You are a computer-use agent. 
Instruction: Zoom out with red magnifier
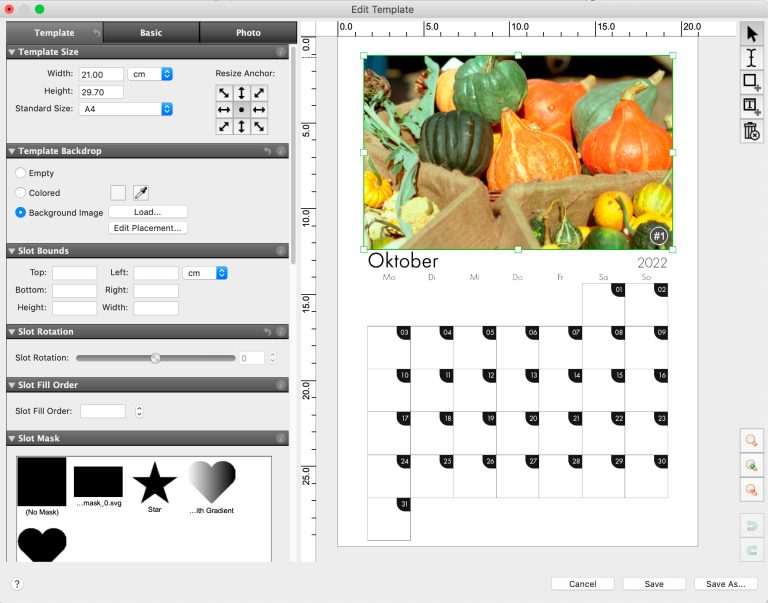pyautogui.click(x=751, y=490)
